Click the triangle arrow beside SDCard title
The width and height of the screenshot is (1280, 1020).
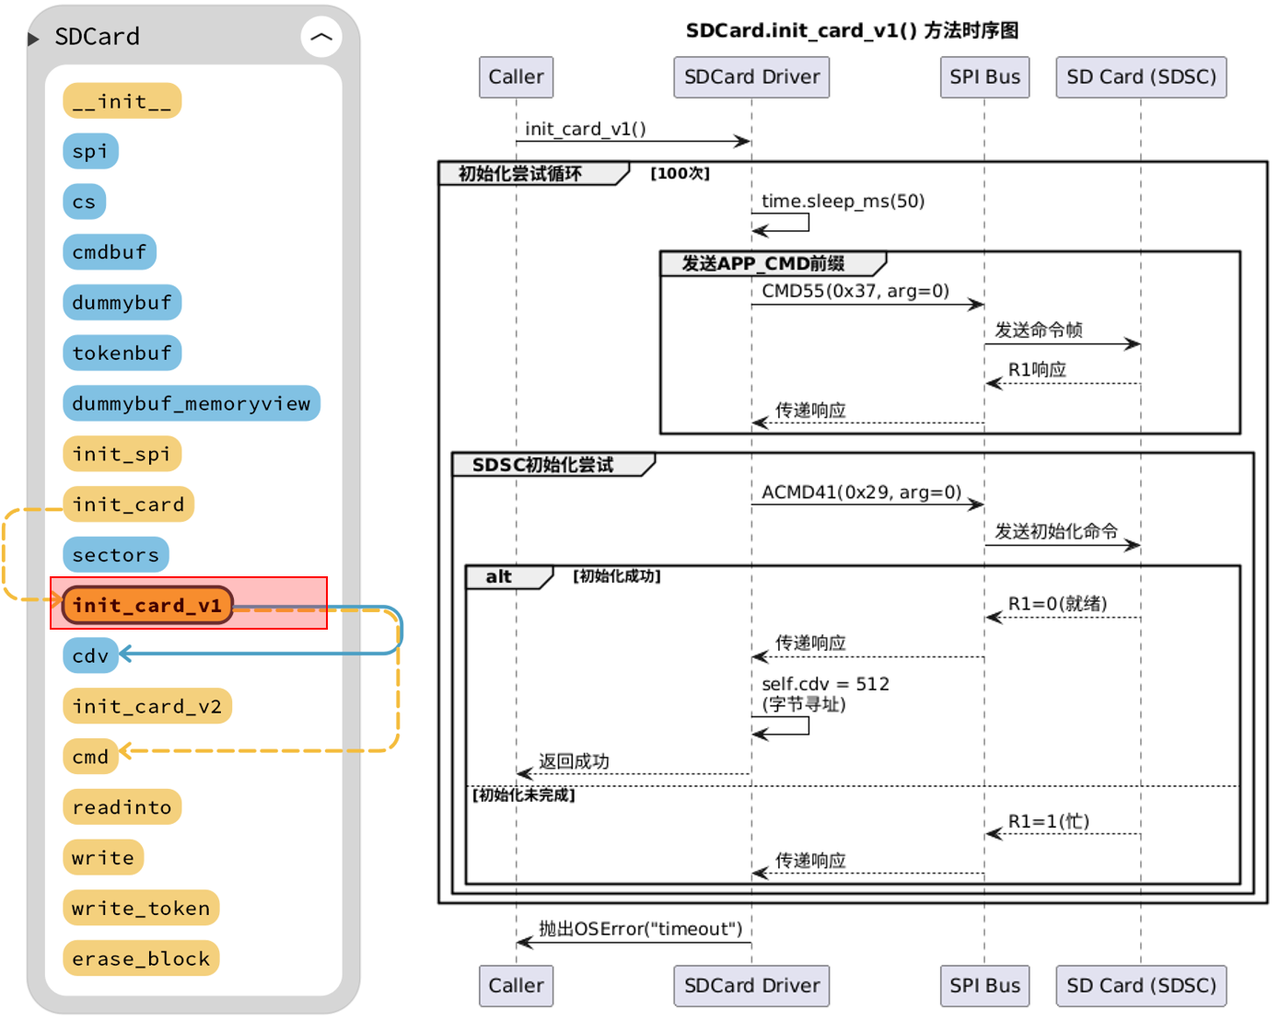pos(33,38)
